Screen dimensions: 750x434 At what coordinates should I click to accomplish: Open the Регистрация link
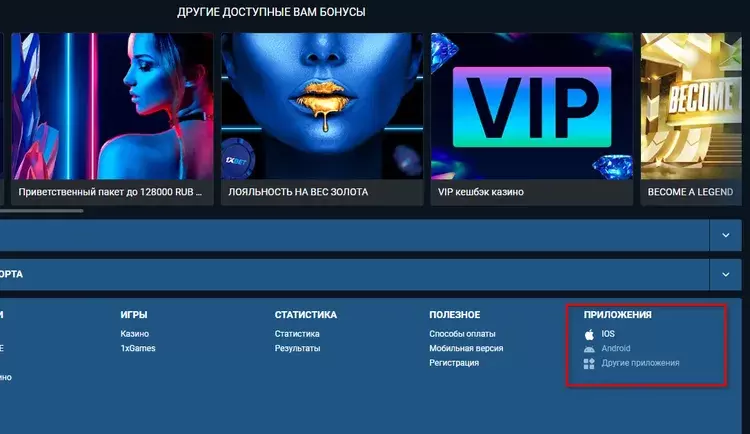point(454,363)
